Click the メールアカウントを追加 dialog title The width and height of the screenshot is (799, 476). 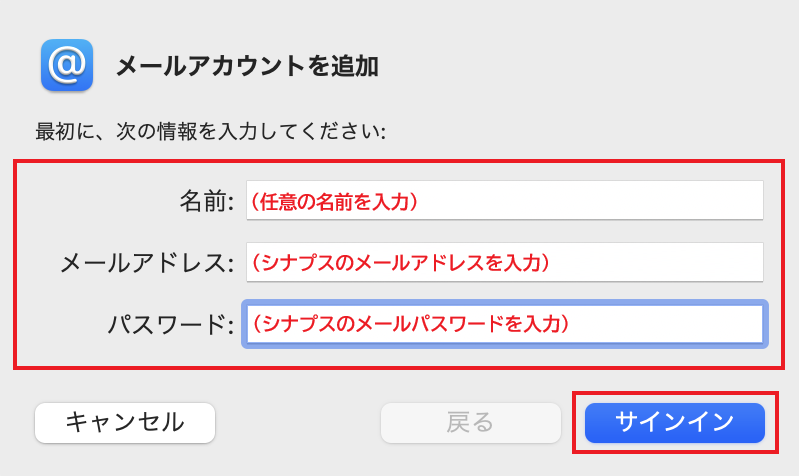(247, 67)
